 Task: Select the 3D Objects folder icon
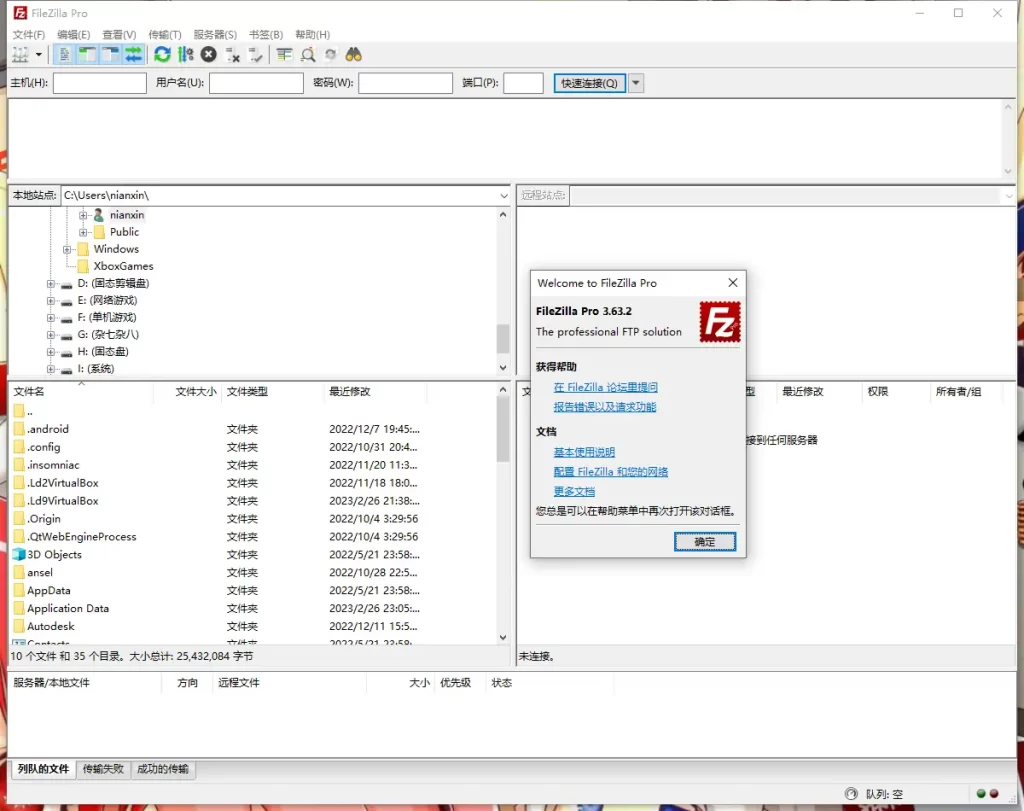19,554
